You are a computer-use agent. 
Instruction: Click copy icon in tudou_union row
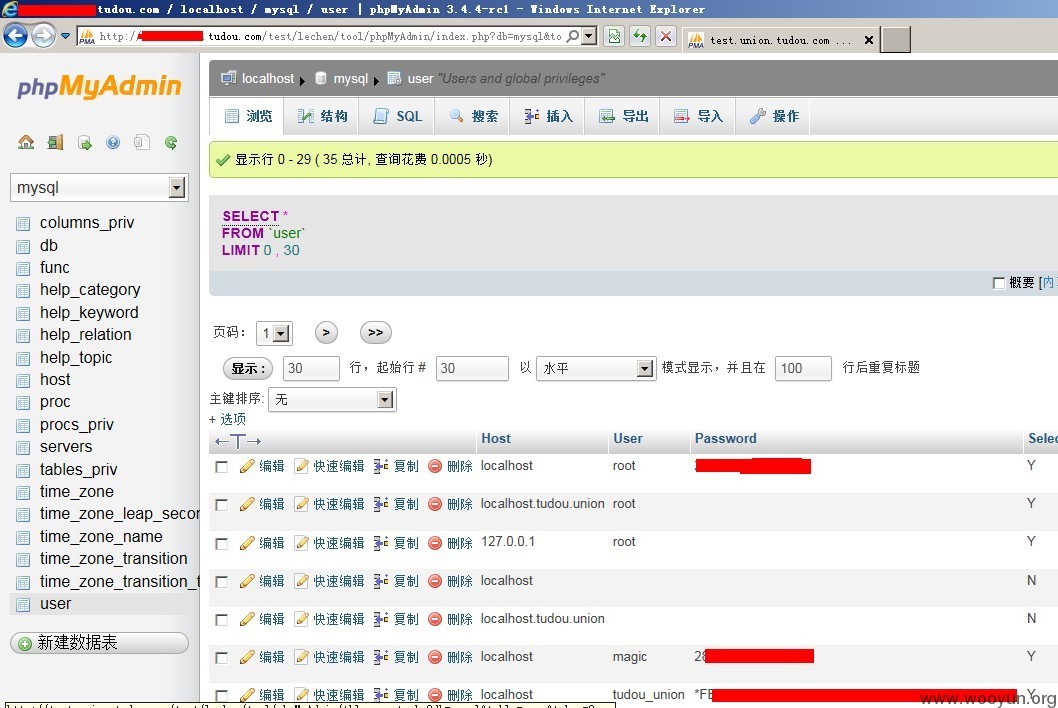[x=381, y=695]
